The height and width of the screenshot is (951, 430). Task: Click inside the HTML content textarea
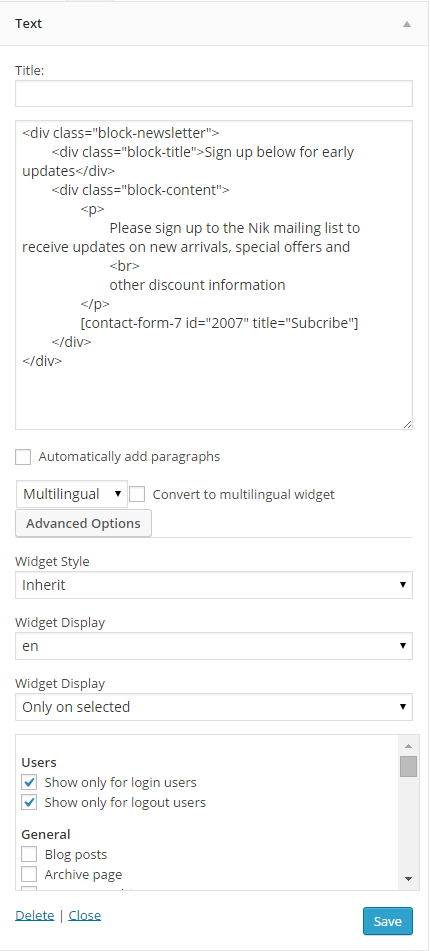(214, 275)
